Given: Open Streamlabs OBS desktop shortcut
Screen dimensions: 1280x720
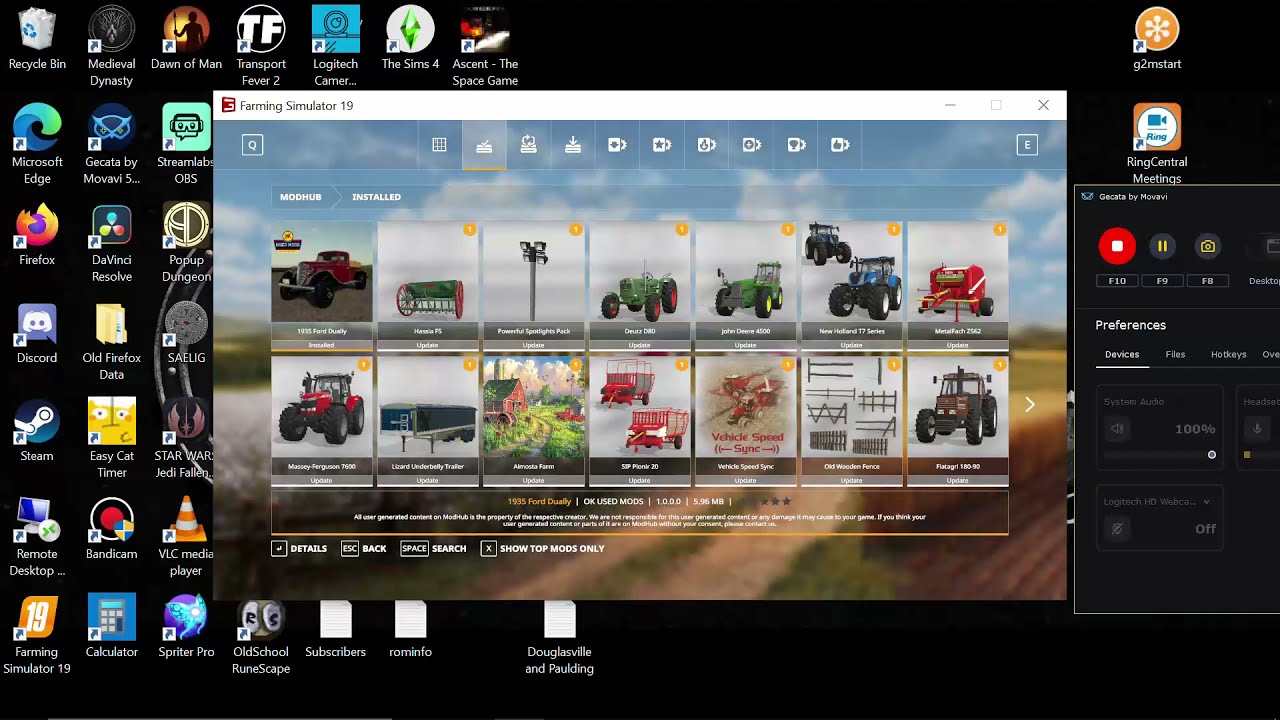Looking at the screenshot, I should pos(186,145).
